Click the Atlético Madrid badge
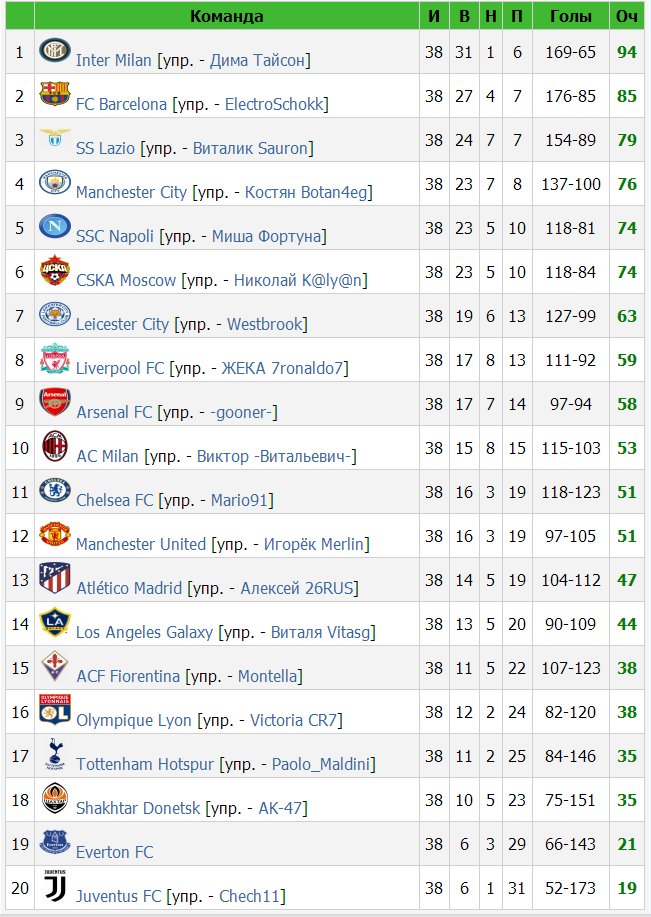 [x=55, y=578]
